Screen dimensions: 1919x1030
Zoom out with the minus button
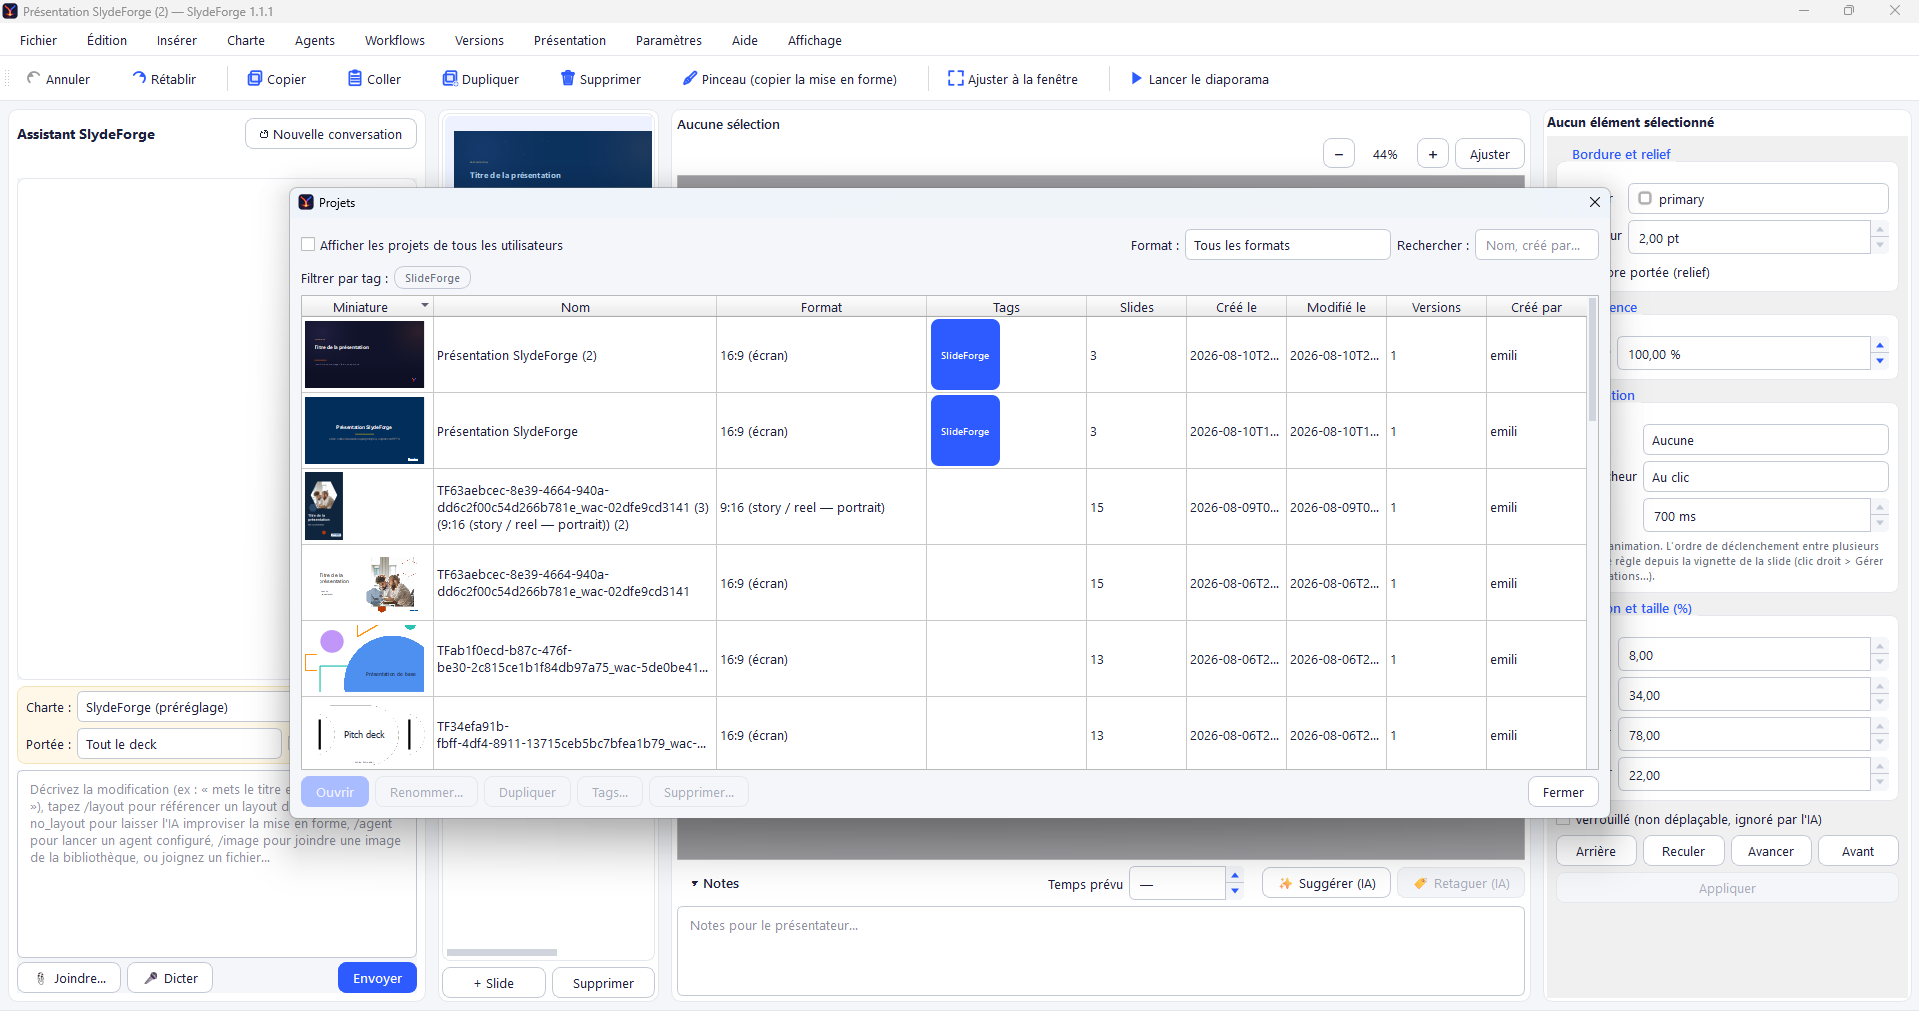point(1339,154)
